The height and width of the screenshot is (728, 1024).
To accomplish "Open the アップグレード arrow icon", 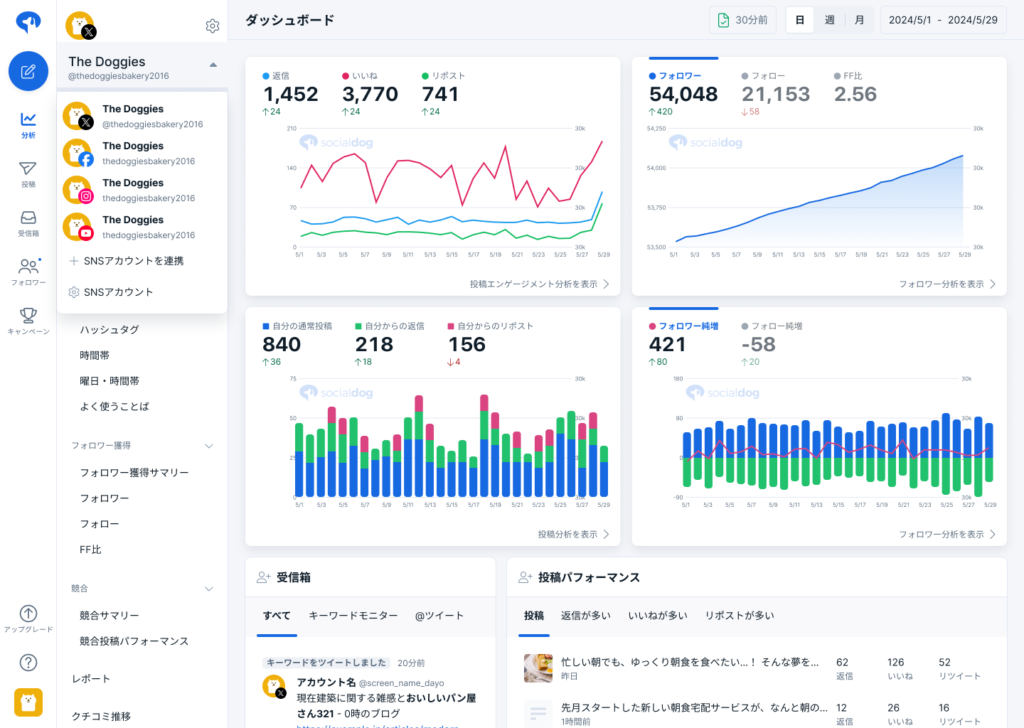I will click(x=27, y=615).
